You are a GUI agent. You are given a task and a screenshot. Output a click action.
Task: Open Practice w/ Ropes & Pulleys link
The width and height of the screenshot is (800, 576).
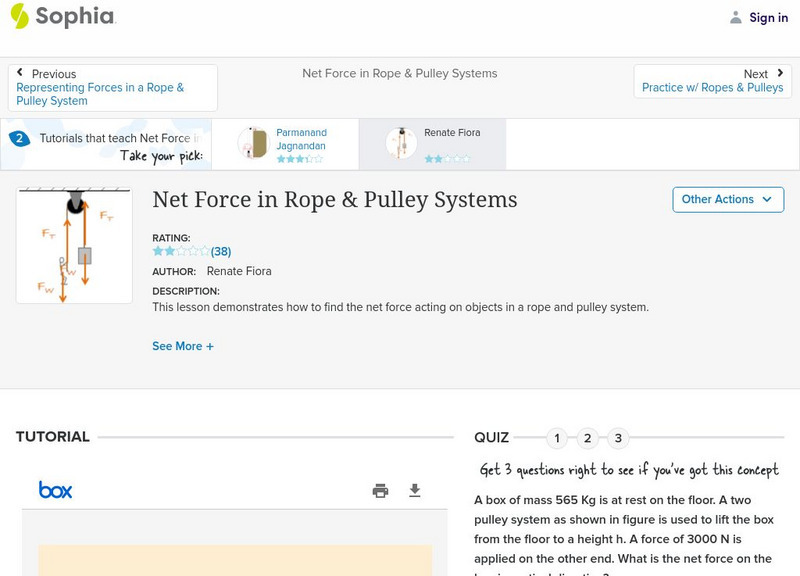click(x=712, y=88)
